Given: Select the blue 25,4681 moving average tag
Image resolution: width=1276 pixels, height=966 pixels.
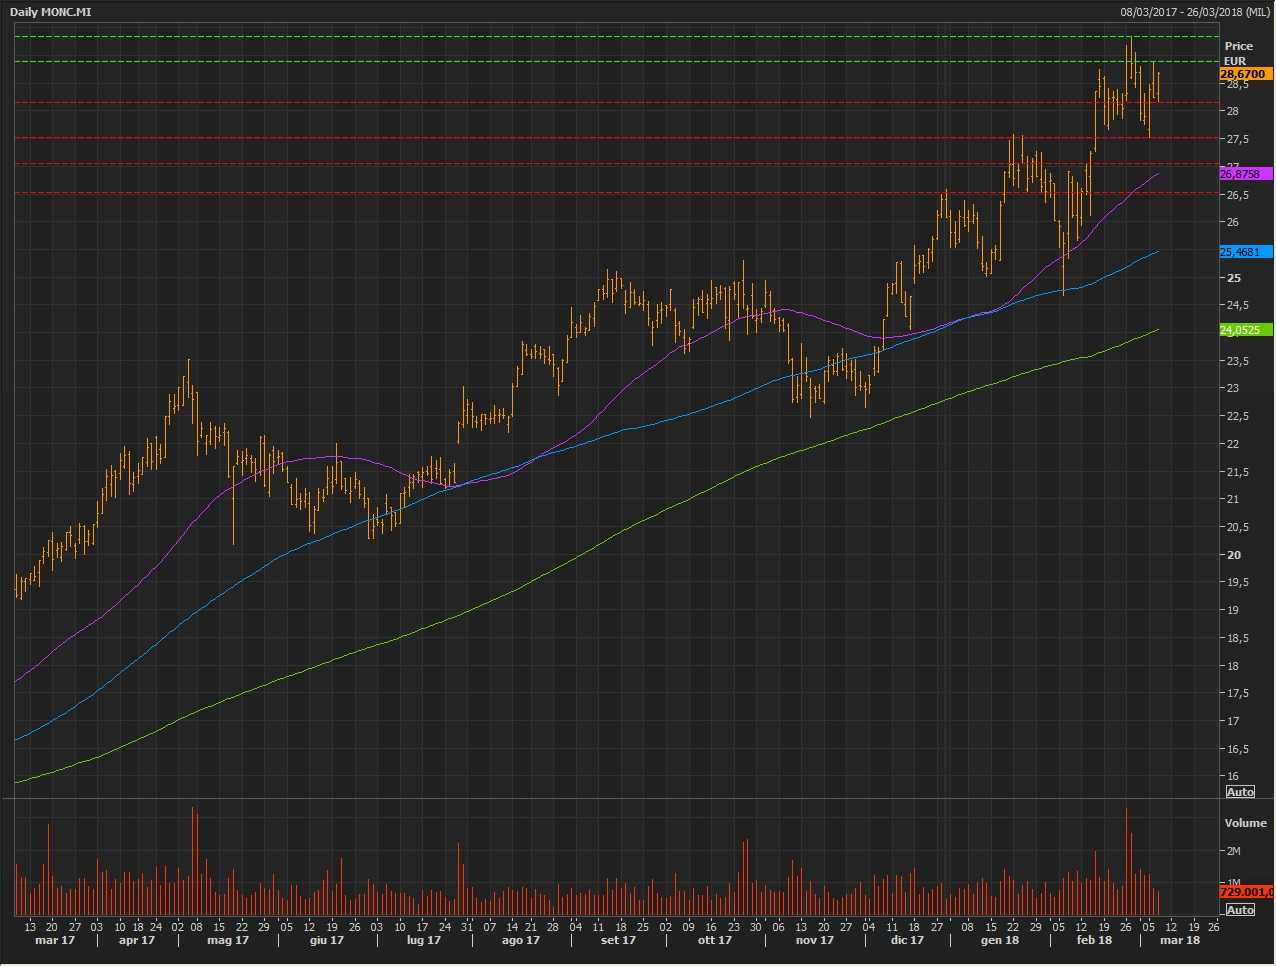Looking at the screenshot, I should pyautogui.click(x=1245, y=252).
